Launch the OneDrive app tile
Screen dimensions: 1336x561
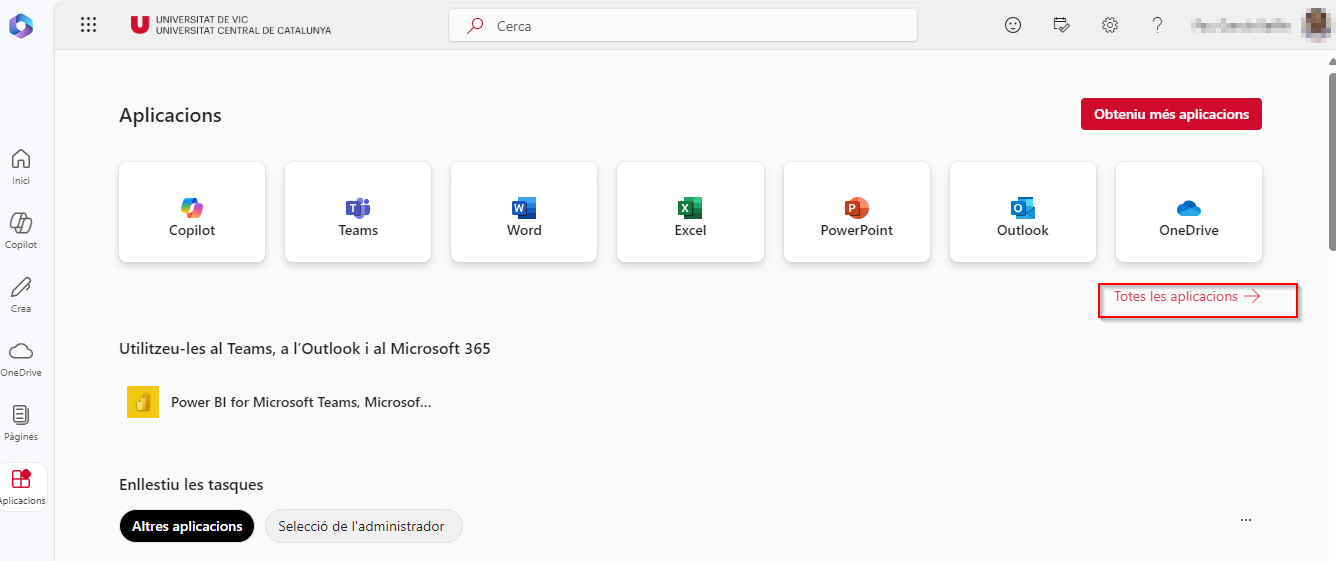[x=1189, y=212]
